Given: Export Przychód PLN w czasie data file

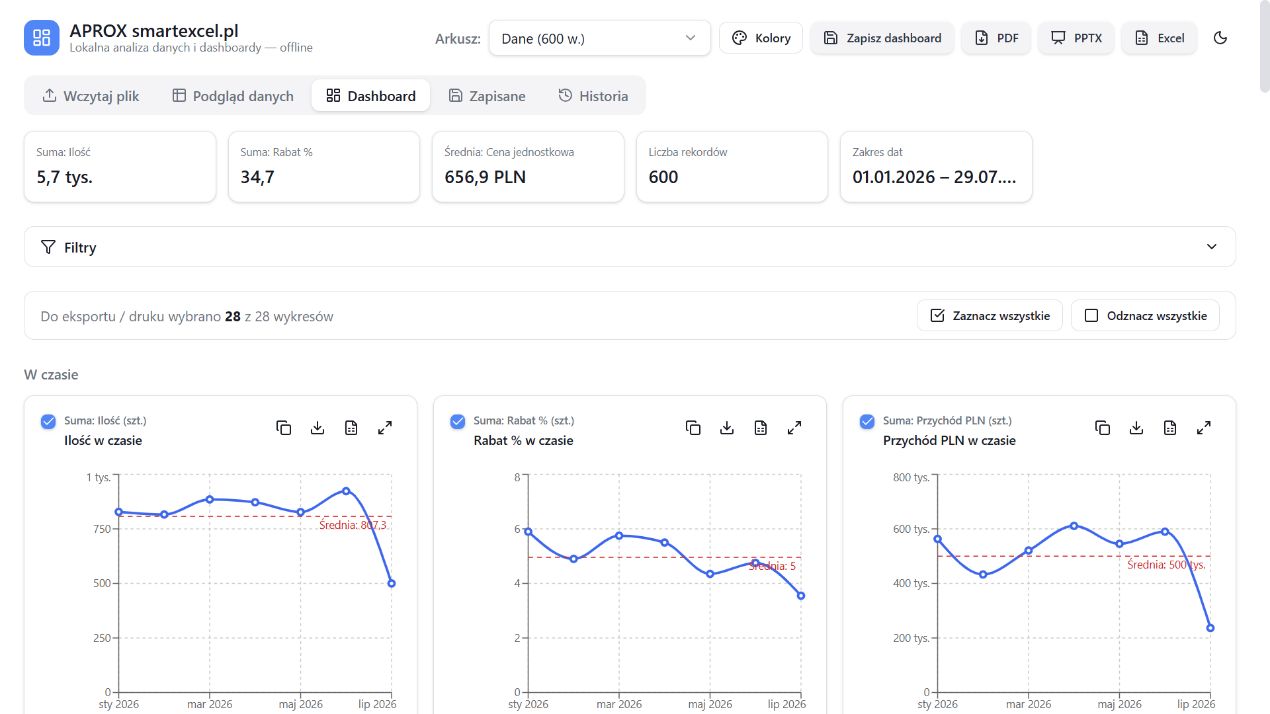Looking at the screenshot, I should point(1170,428).
